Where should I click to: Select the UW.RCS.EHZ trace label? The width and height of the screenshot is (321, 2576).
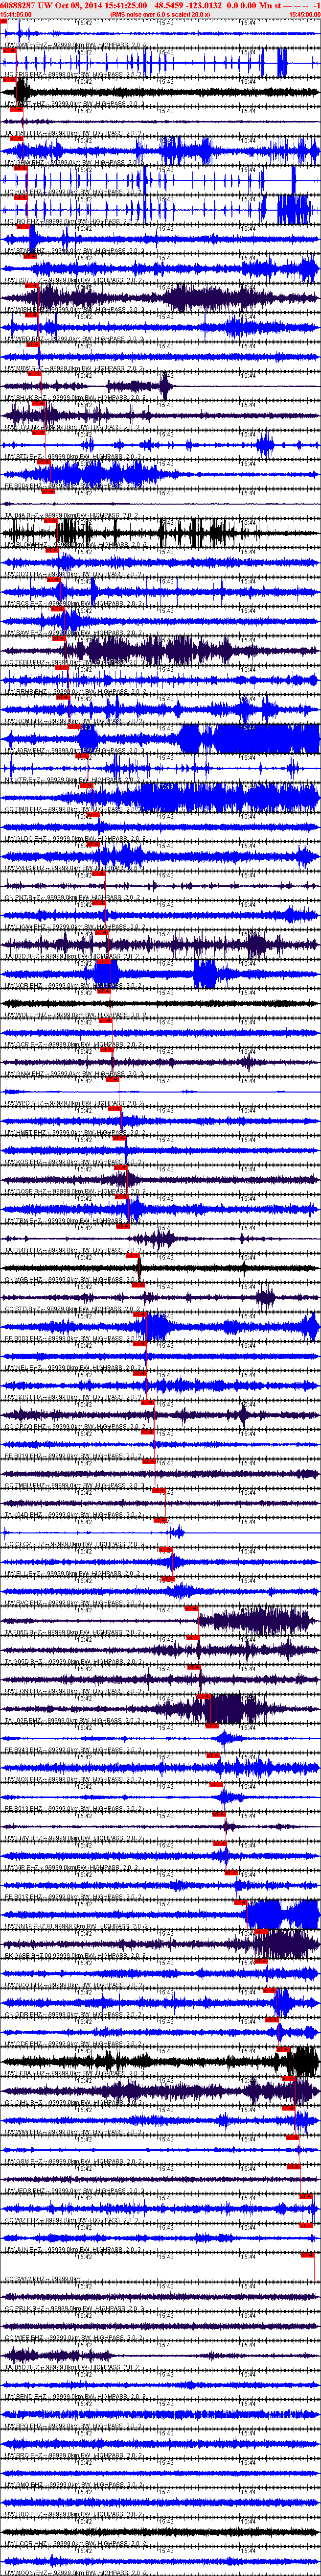click(75, 602)
